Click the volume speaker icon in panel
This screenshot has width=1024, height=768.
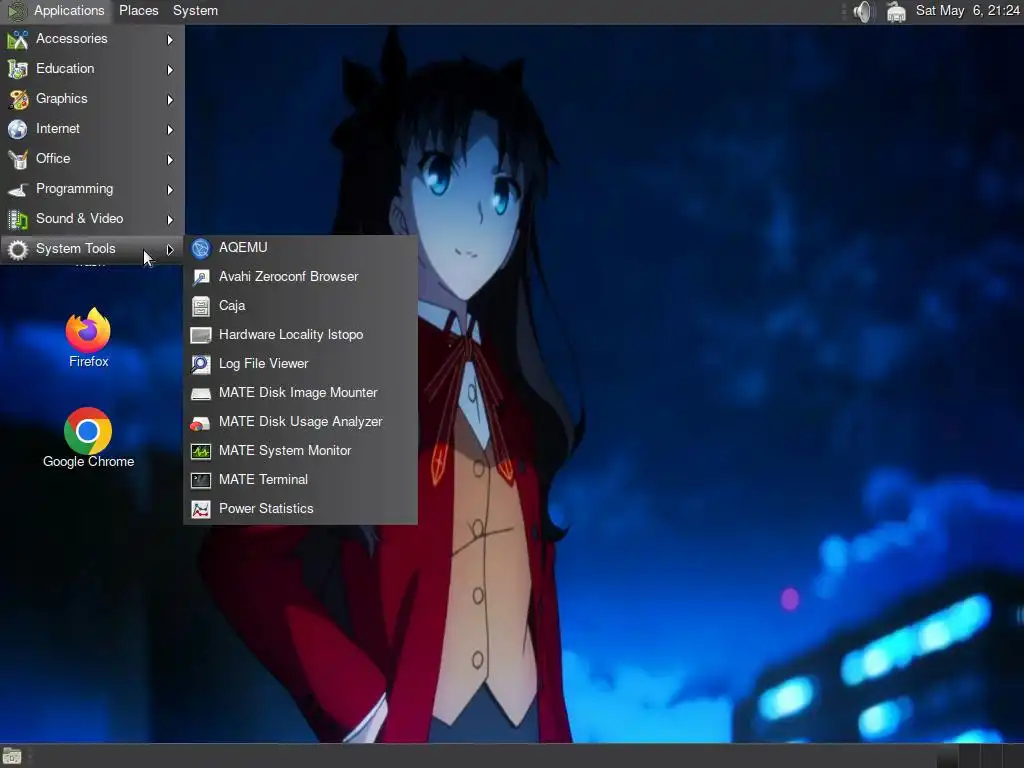tap(863, 11)
